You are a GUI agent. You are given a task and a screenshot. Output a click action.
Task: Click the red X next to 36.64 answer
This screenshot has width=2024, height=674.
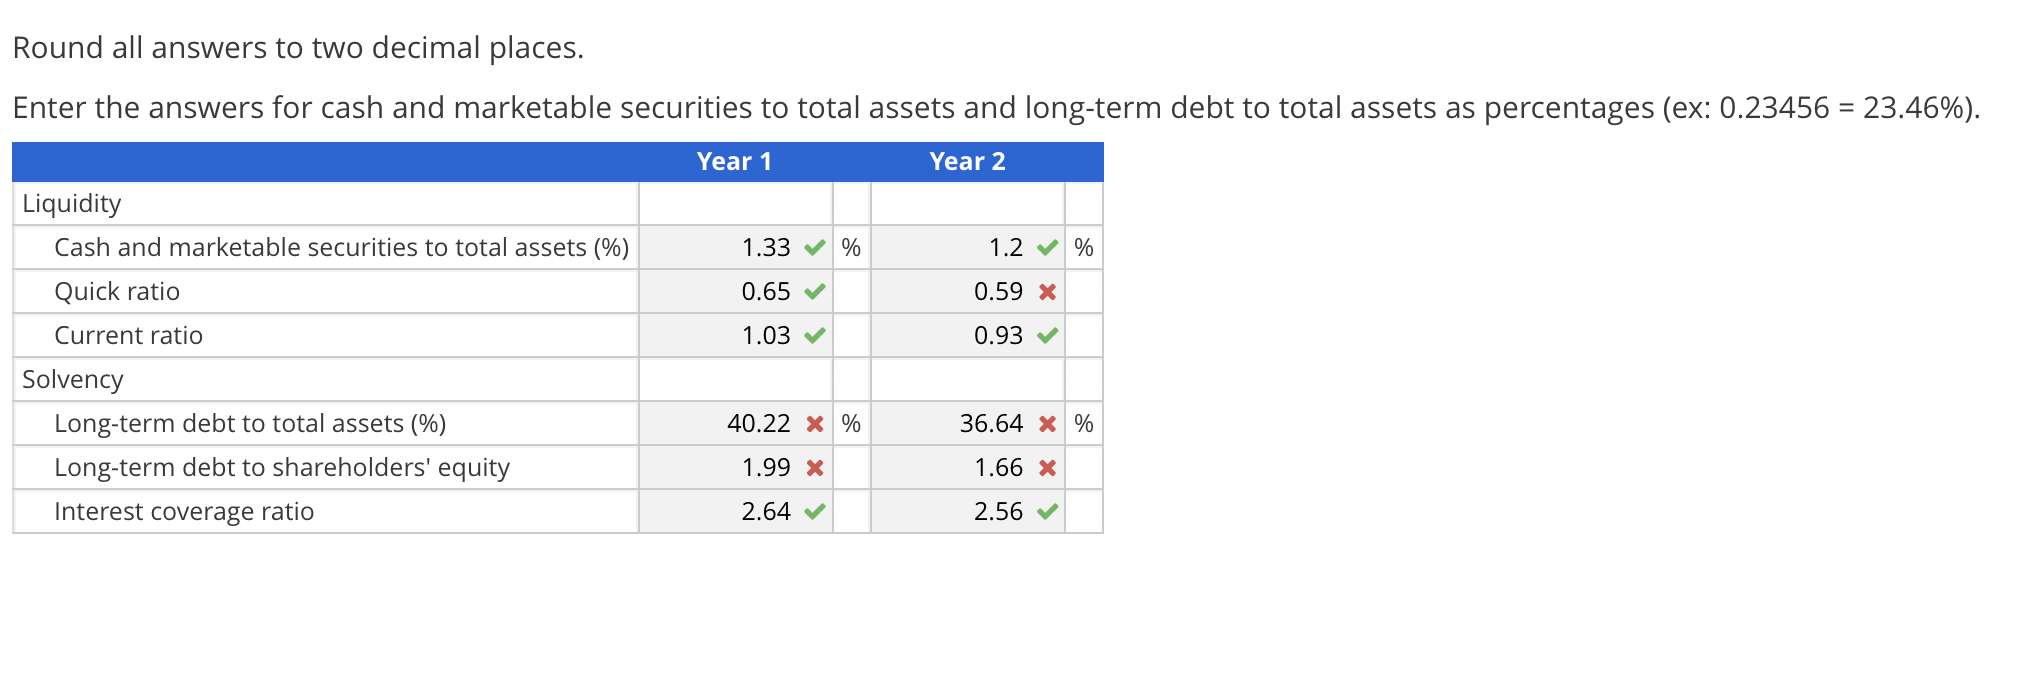(1046, 423)
